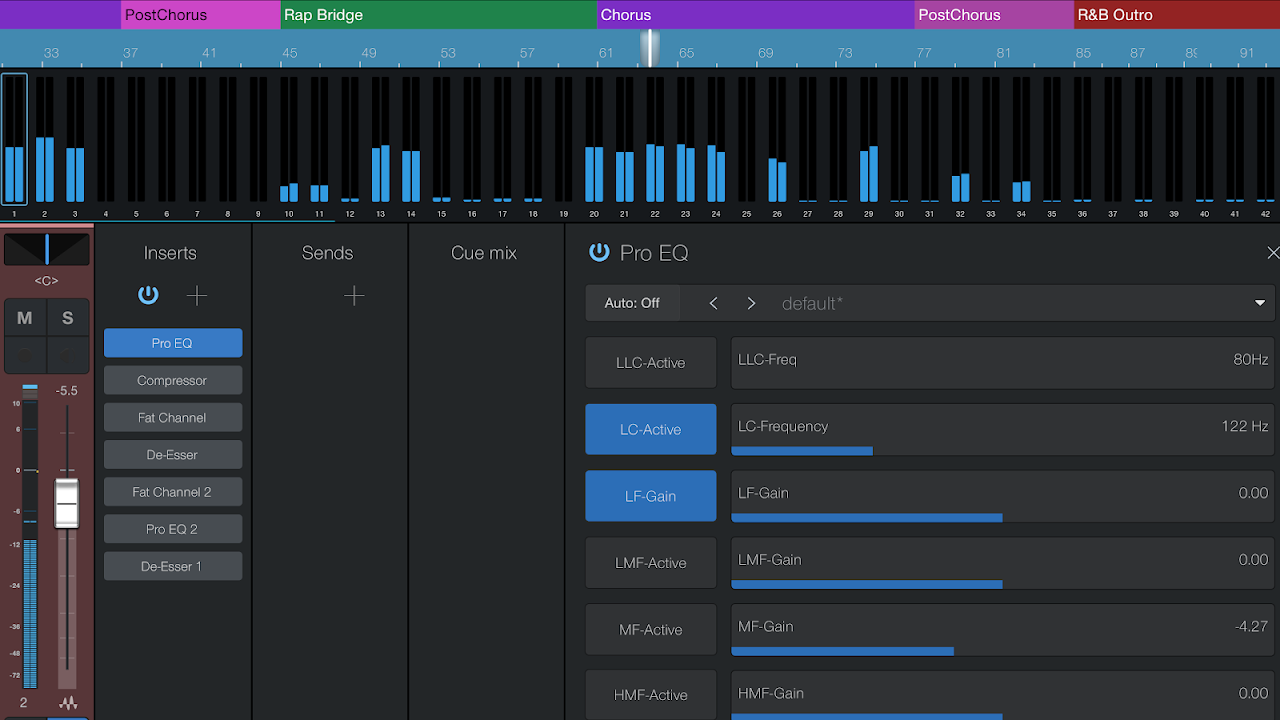Enable the LLC-Active toggle
Screen dimensions: 1280x720
pos(650,363)
